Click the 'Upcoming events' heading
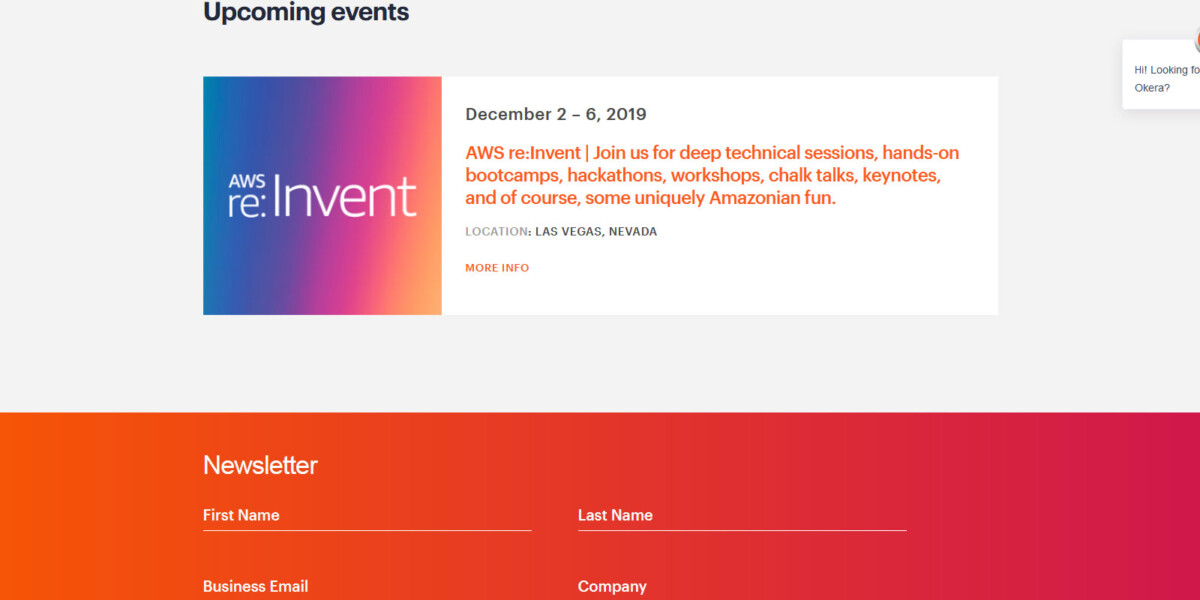 pos(306,13)
